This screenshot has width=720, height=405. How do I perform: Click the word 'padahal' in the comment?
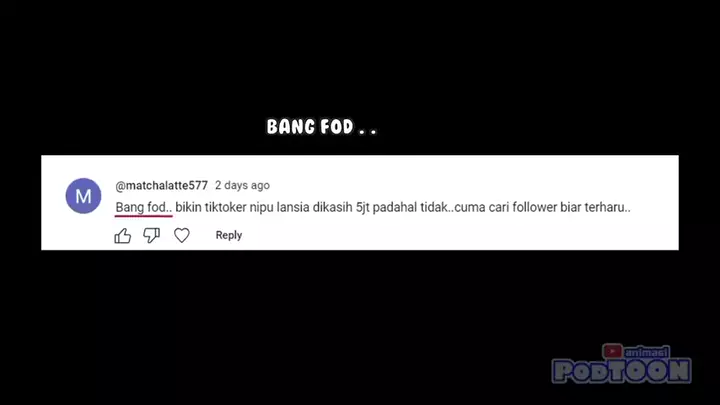[394, 208]
